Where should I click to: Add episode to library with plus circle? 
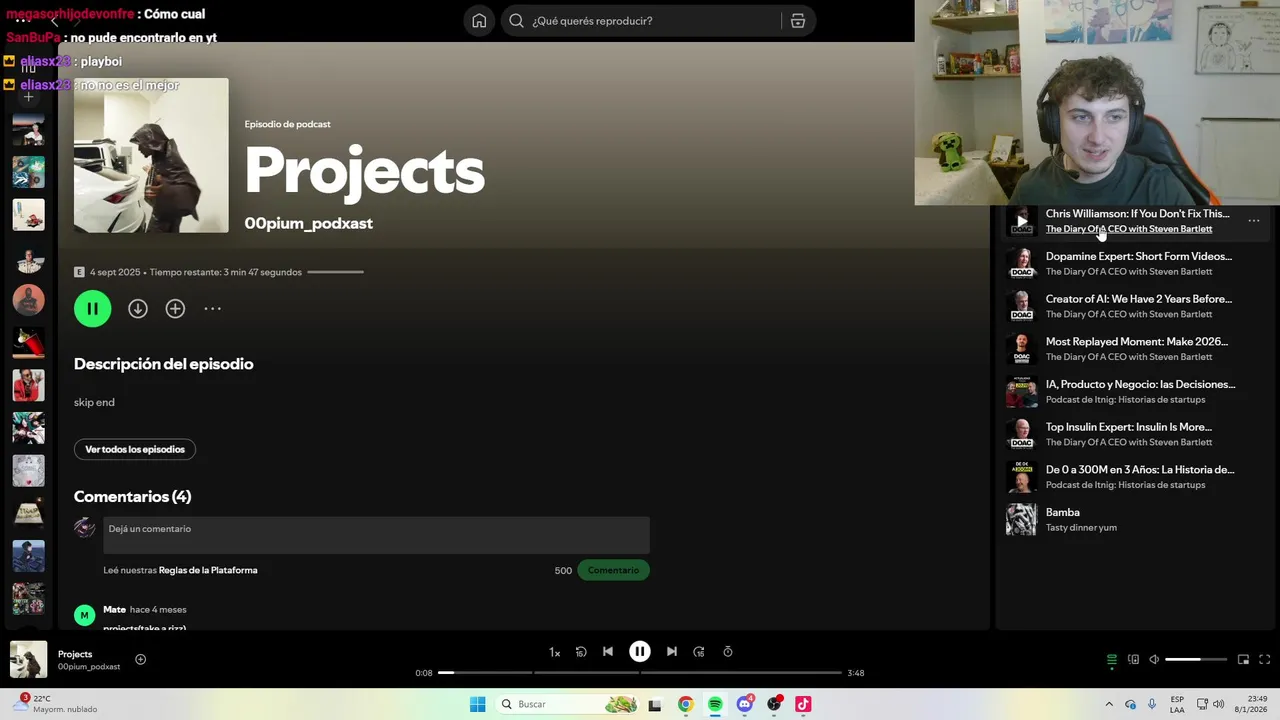[175, 309]
